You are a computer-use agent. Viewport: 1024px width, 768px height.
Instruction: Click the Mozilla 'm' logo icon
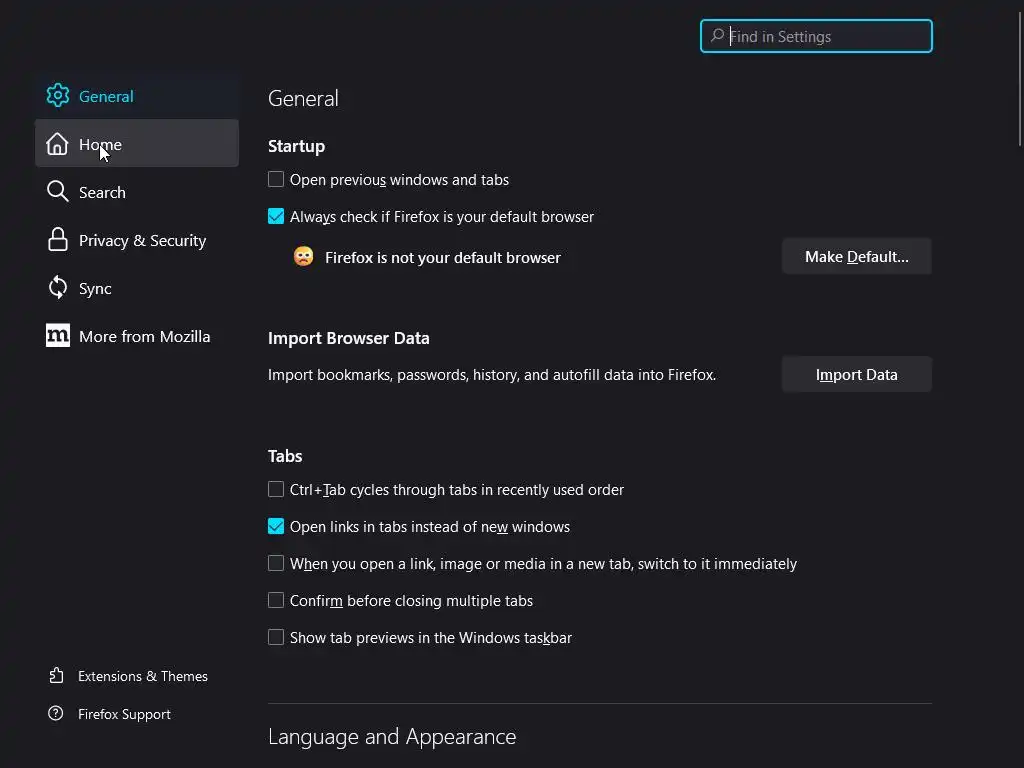pos(58,336)
